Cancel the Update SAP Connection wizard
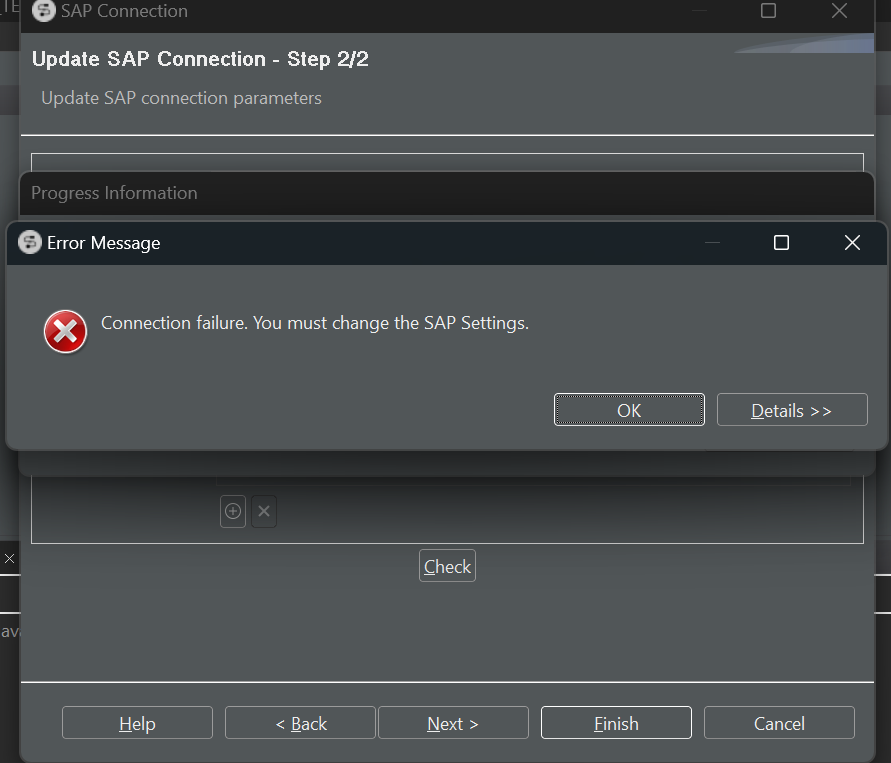Image resolution: width=891 pixels, height=763 pixels. 779,723
